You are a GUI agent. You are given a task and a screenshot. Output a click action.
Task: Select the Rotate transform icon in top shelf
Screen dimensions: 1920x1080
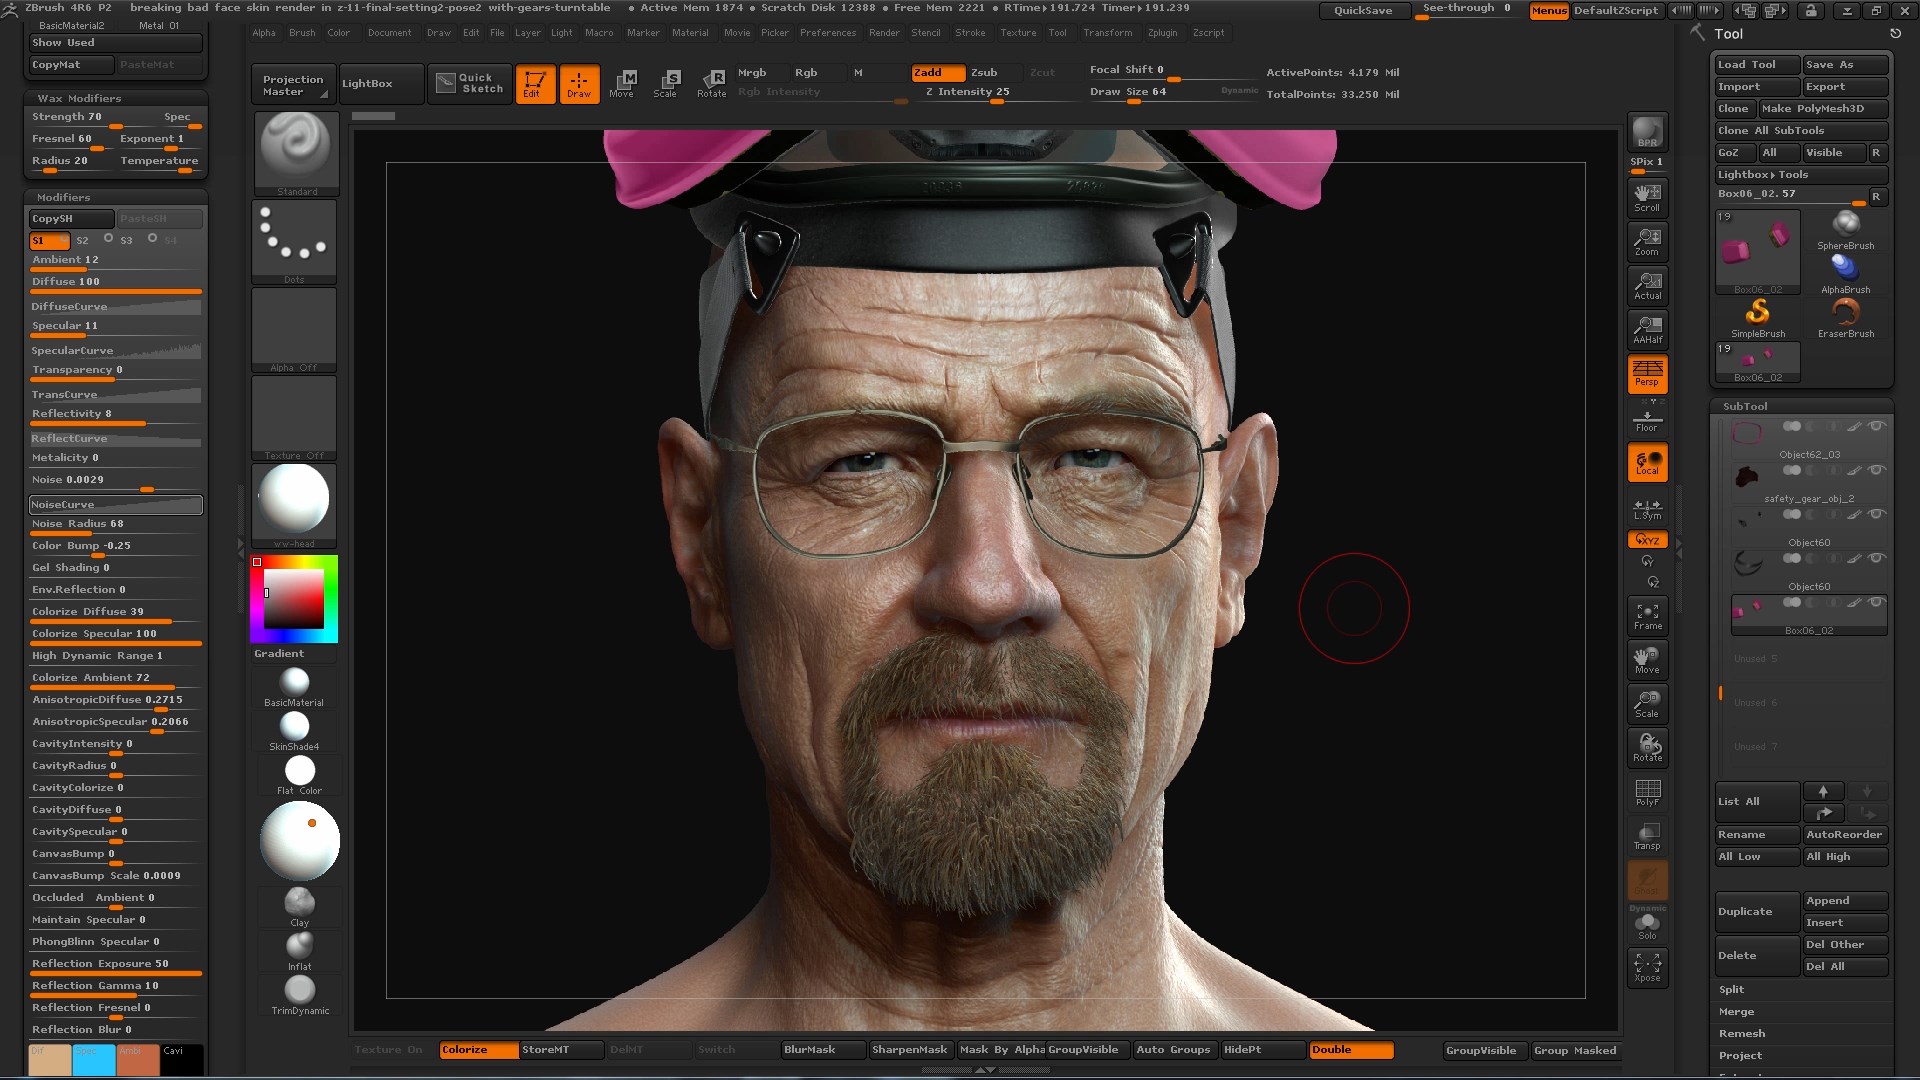[x=712, y=84]
